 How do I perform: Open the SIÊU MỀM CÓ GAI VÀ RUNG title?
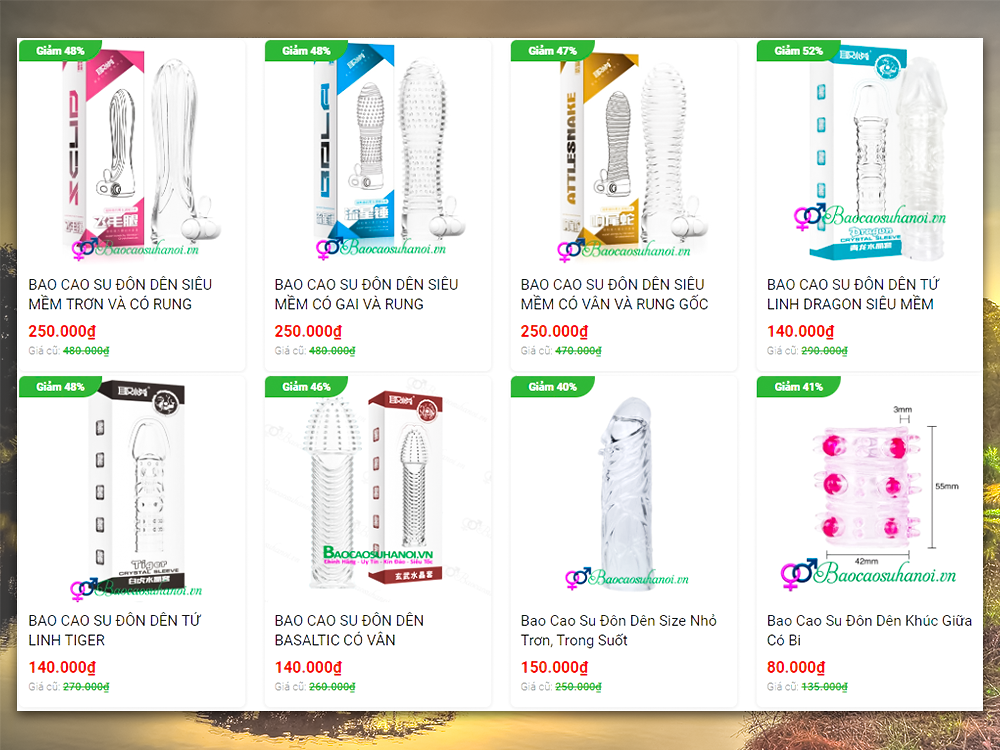click(366, 294)
